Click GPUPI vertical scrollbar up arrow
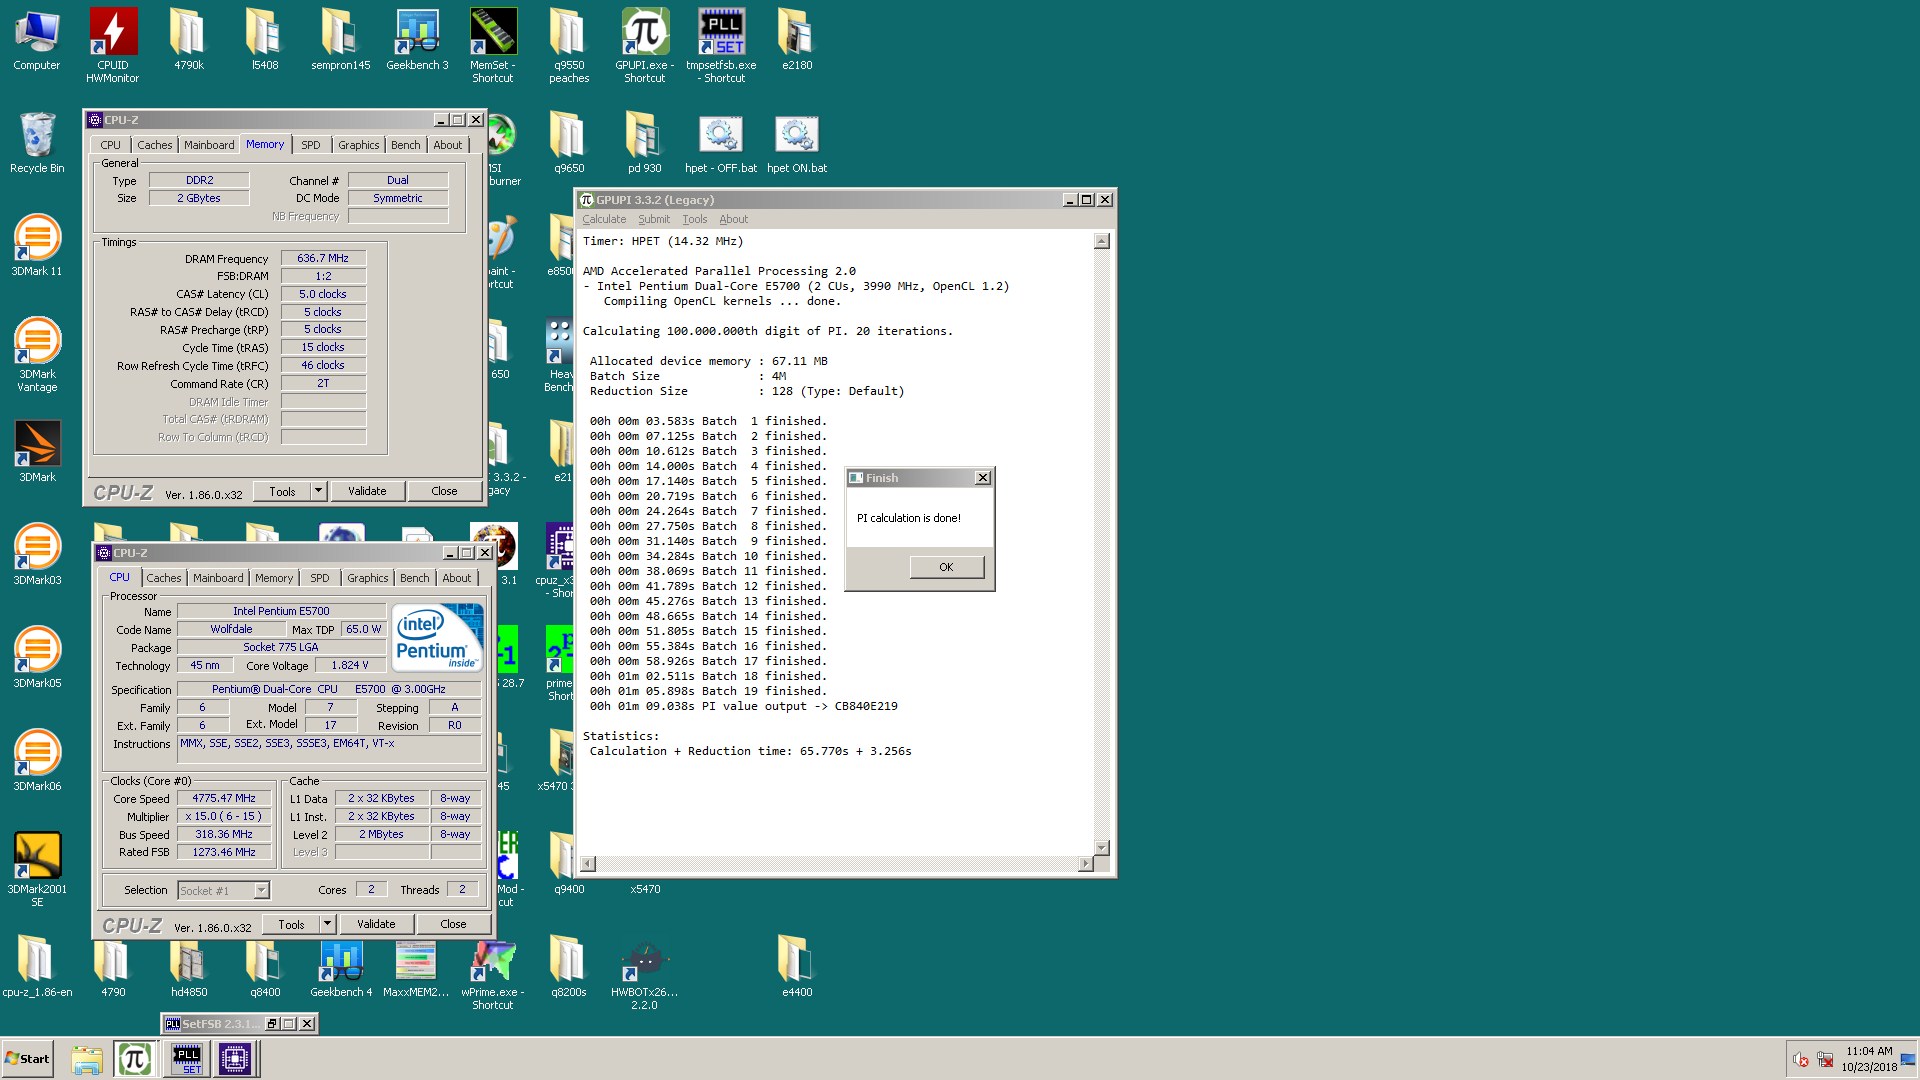The height and width of the screenshot is (1080, 1920). point(1101,241)
